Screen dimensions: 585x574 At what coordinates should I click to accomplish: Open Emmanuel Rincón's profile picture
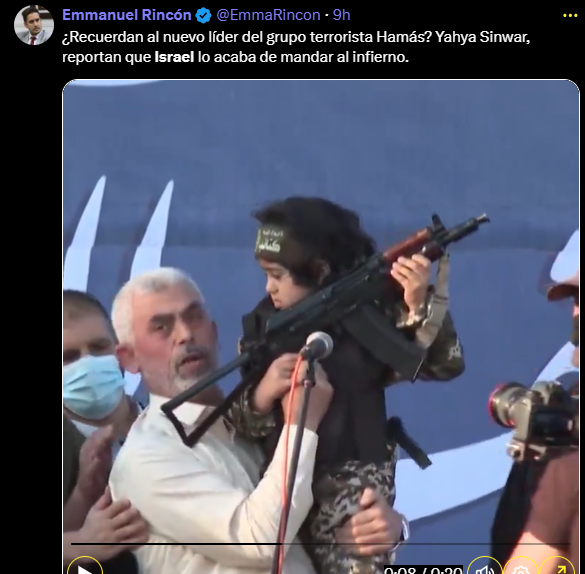[x=34, y=25]
